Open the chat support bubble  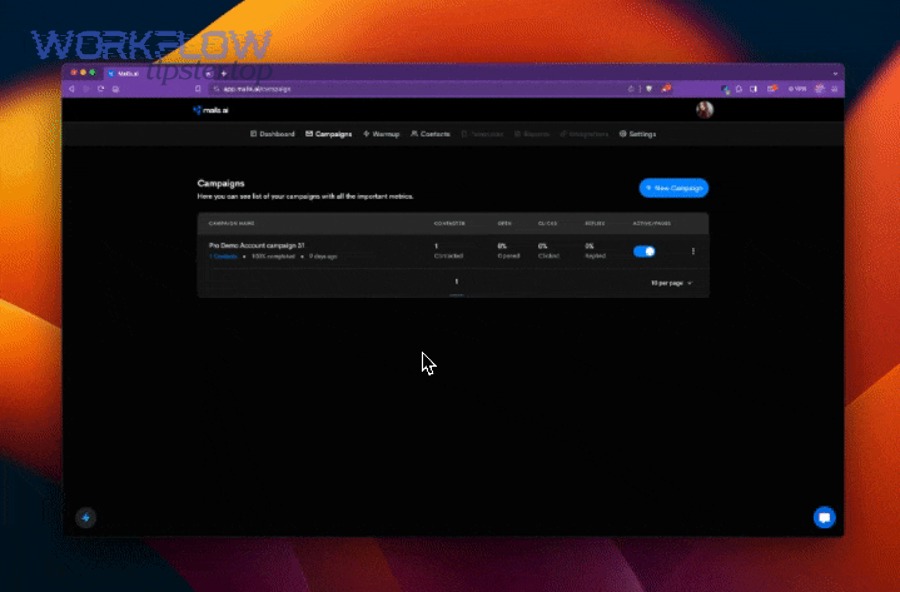click(824, 518)
